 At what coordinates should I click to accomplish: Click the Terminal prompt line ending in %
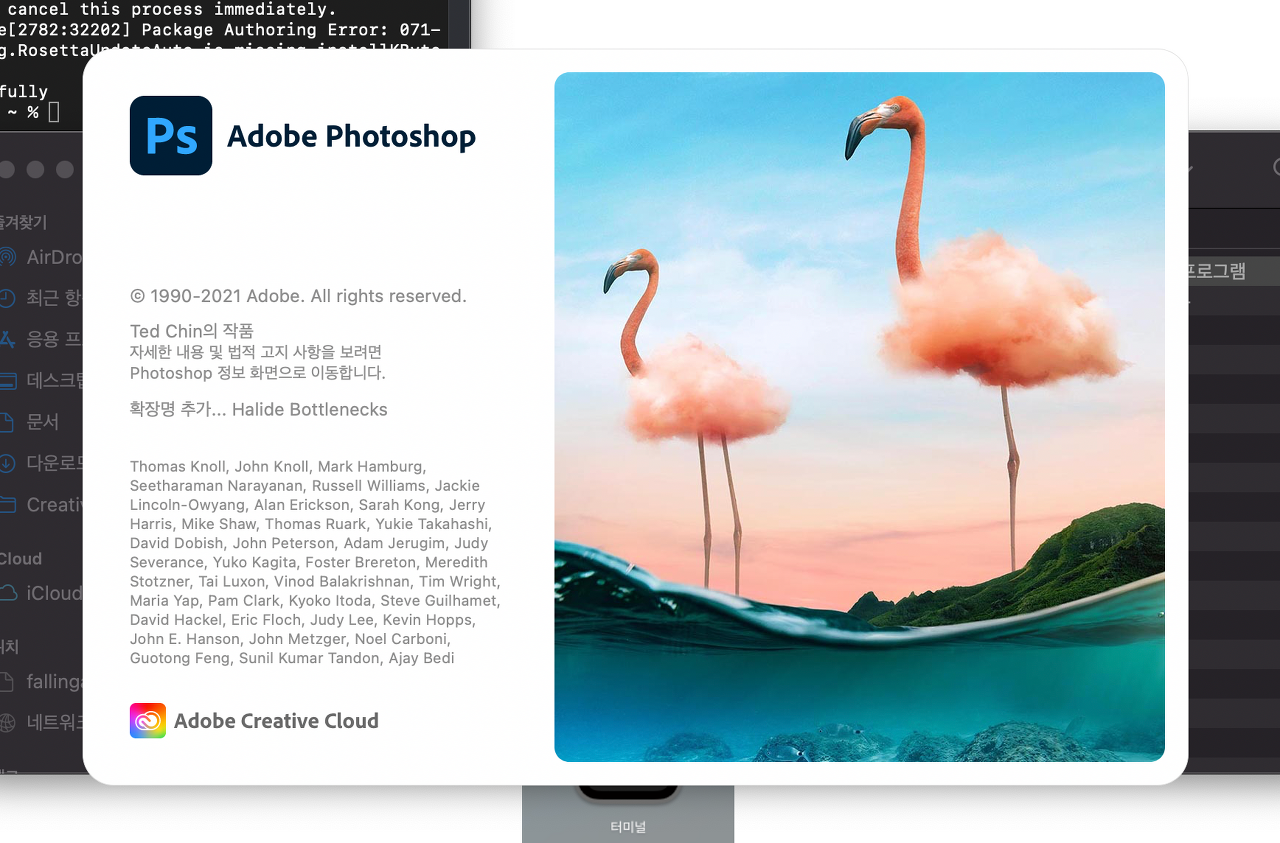[31, 112]
